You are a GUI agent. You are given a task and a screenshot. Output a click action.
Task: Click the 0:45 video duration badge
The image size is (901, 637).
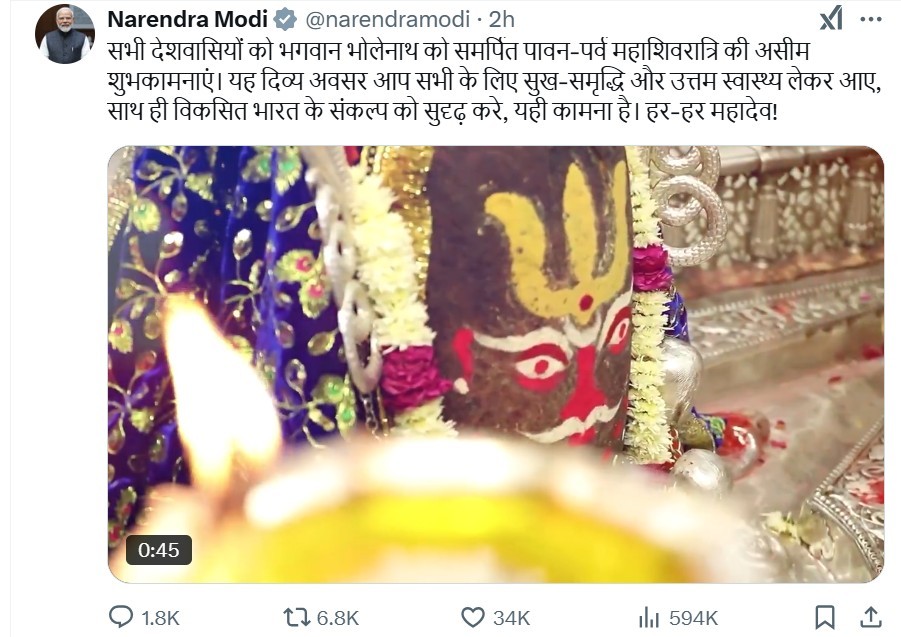pos(158,549)
